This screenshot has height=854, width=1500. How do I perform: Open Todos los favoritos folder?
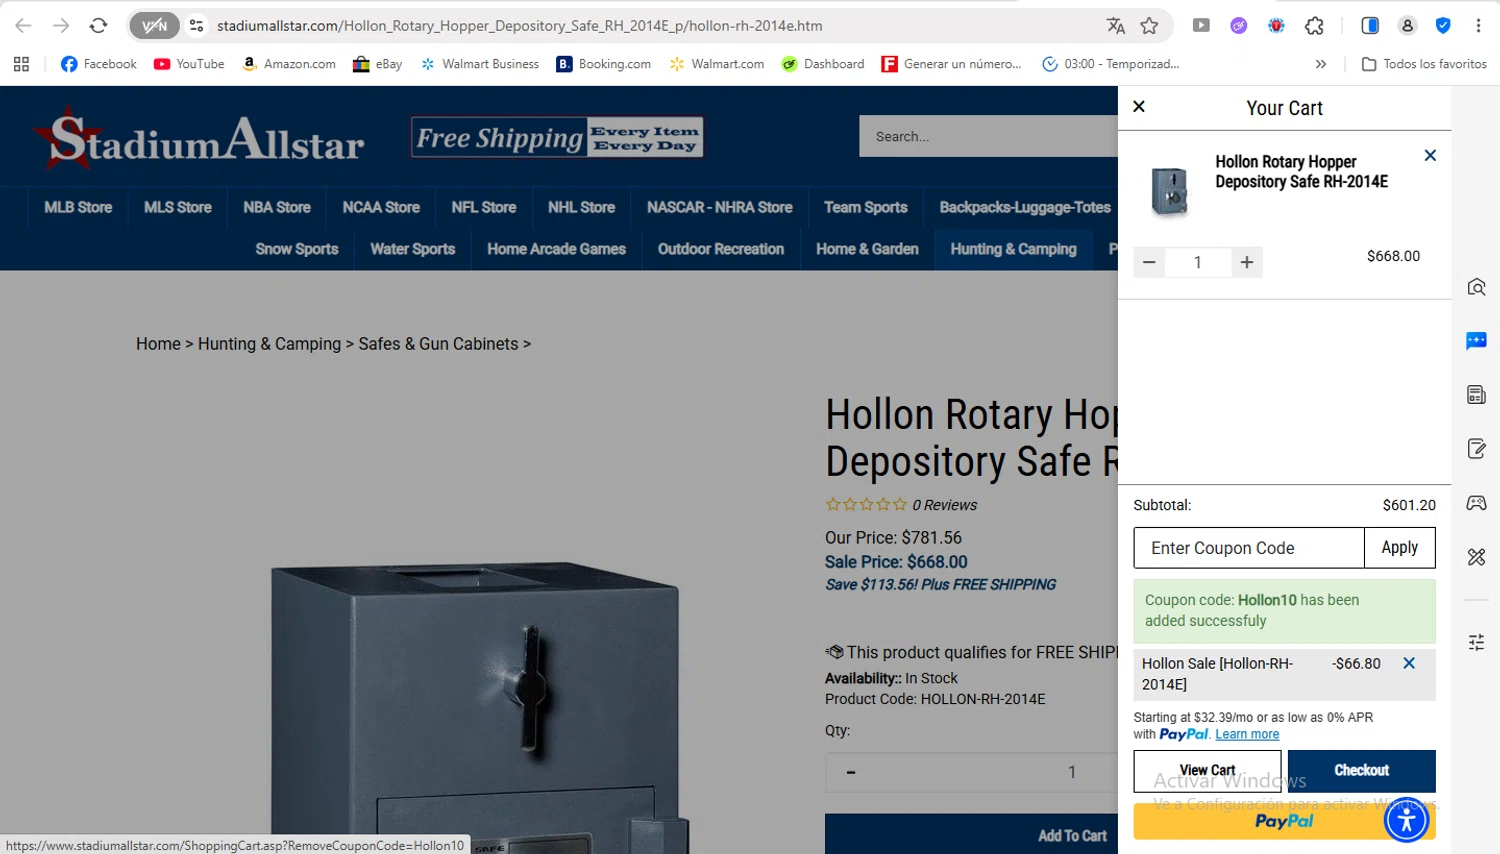[x=1424, y=64]
